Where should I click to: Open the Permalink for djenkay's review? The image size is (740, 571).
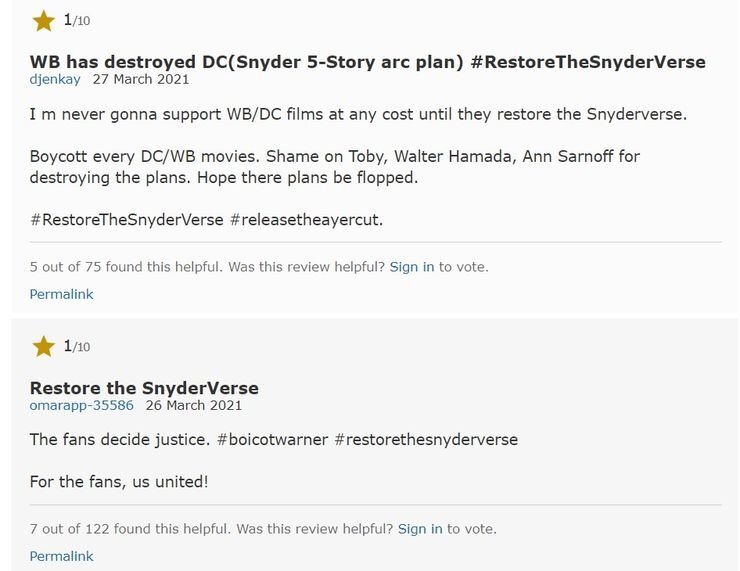point(61,294)
